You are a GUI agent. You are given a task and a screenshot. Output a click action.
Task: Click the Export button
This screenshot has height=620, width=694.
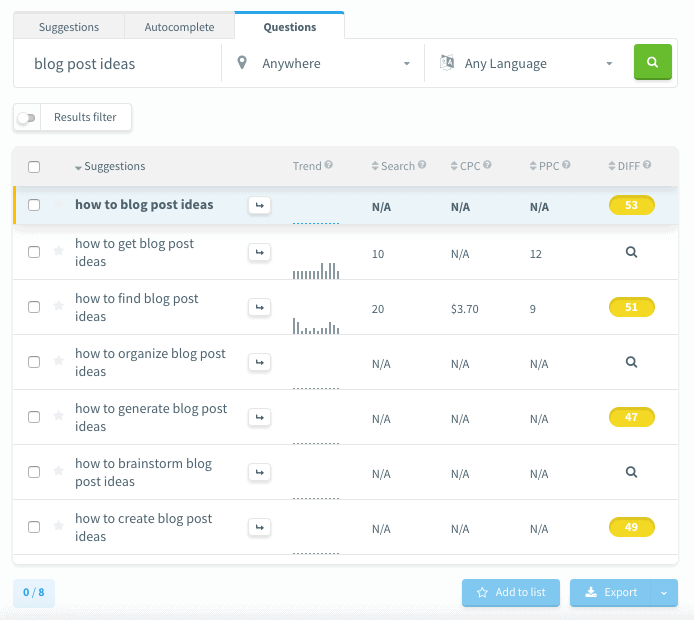[611, 593]
